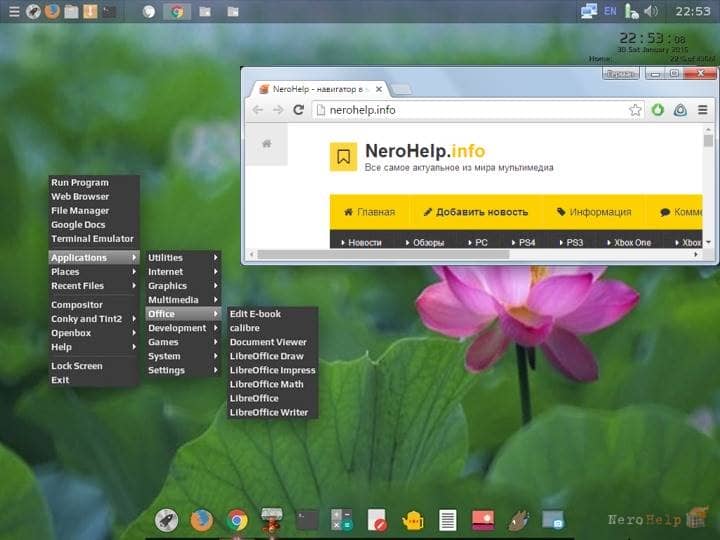Expand the Recent Files submenu
720x540 pixels.
[94, 286]
